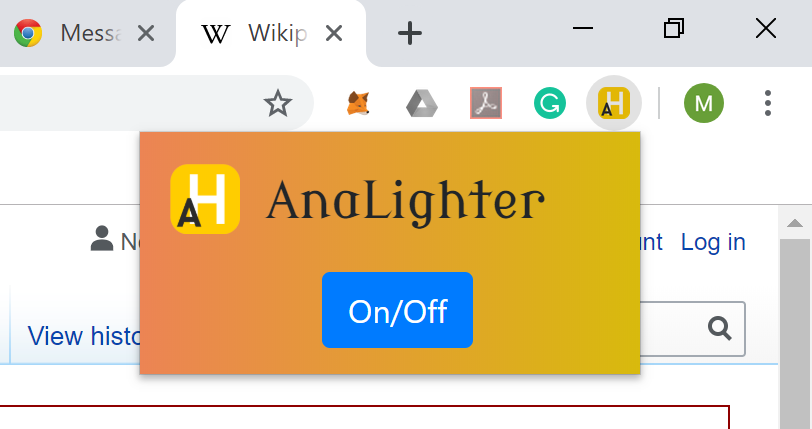Image resolution: width=812 pixels, height=429 pixels.
Task: Close the Wikipedia tab
Action: tap(334, 34)
